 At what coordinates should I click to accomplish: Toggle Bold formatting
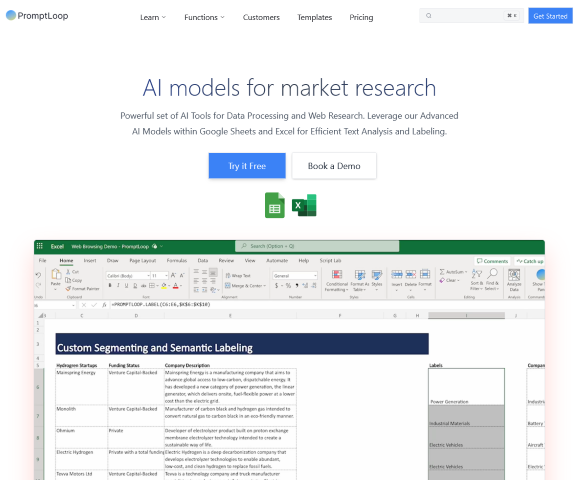pos(110,285)
